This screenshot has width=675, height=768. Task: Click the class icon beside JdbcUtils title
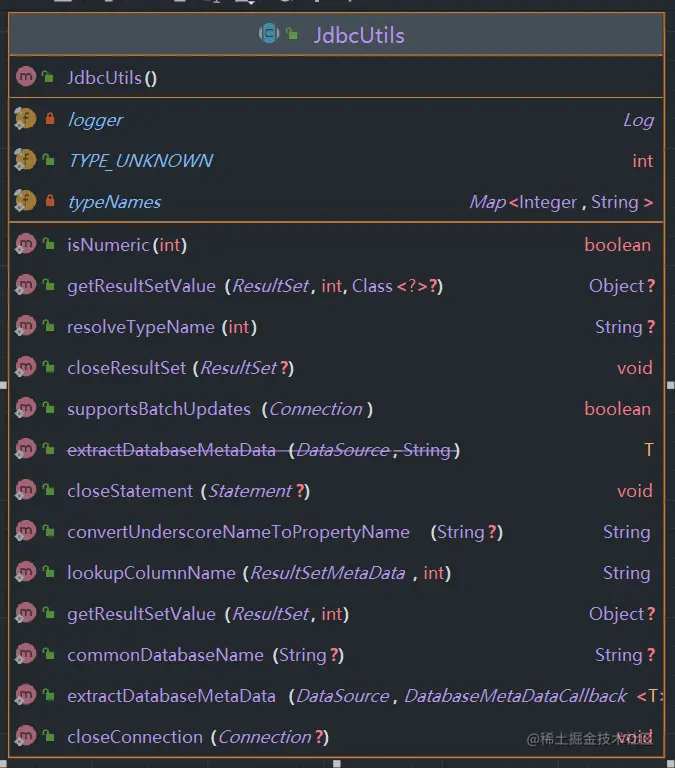click(x=269, y=35)
